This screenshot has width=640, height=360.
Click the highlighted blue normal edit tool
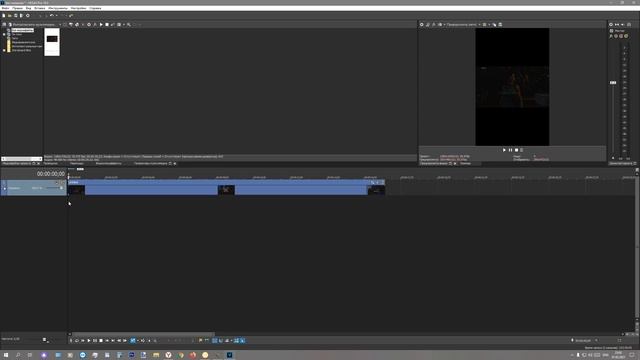click(x=133, y=340)
